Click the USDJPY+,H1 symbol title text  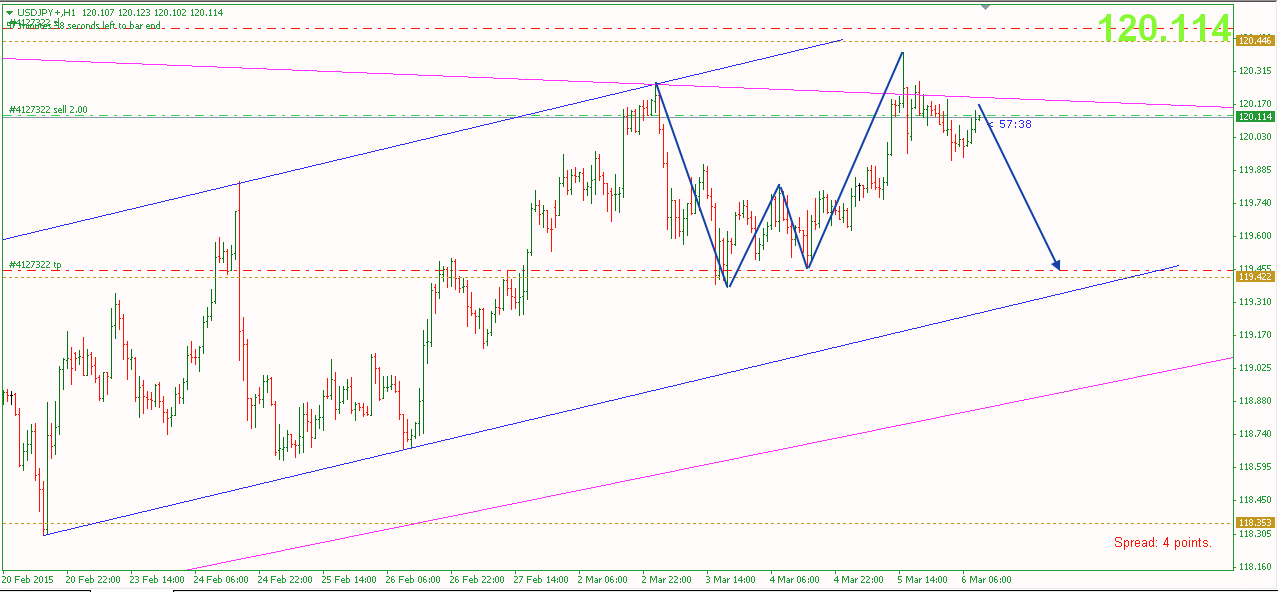(x=47, y=12)
